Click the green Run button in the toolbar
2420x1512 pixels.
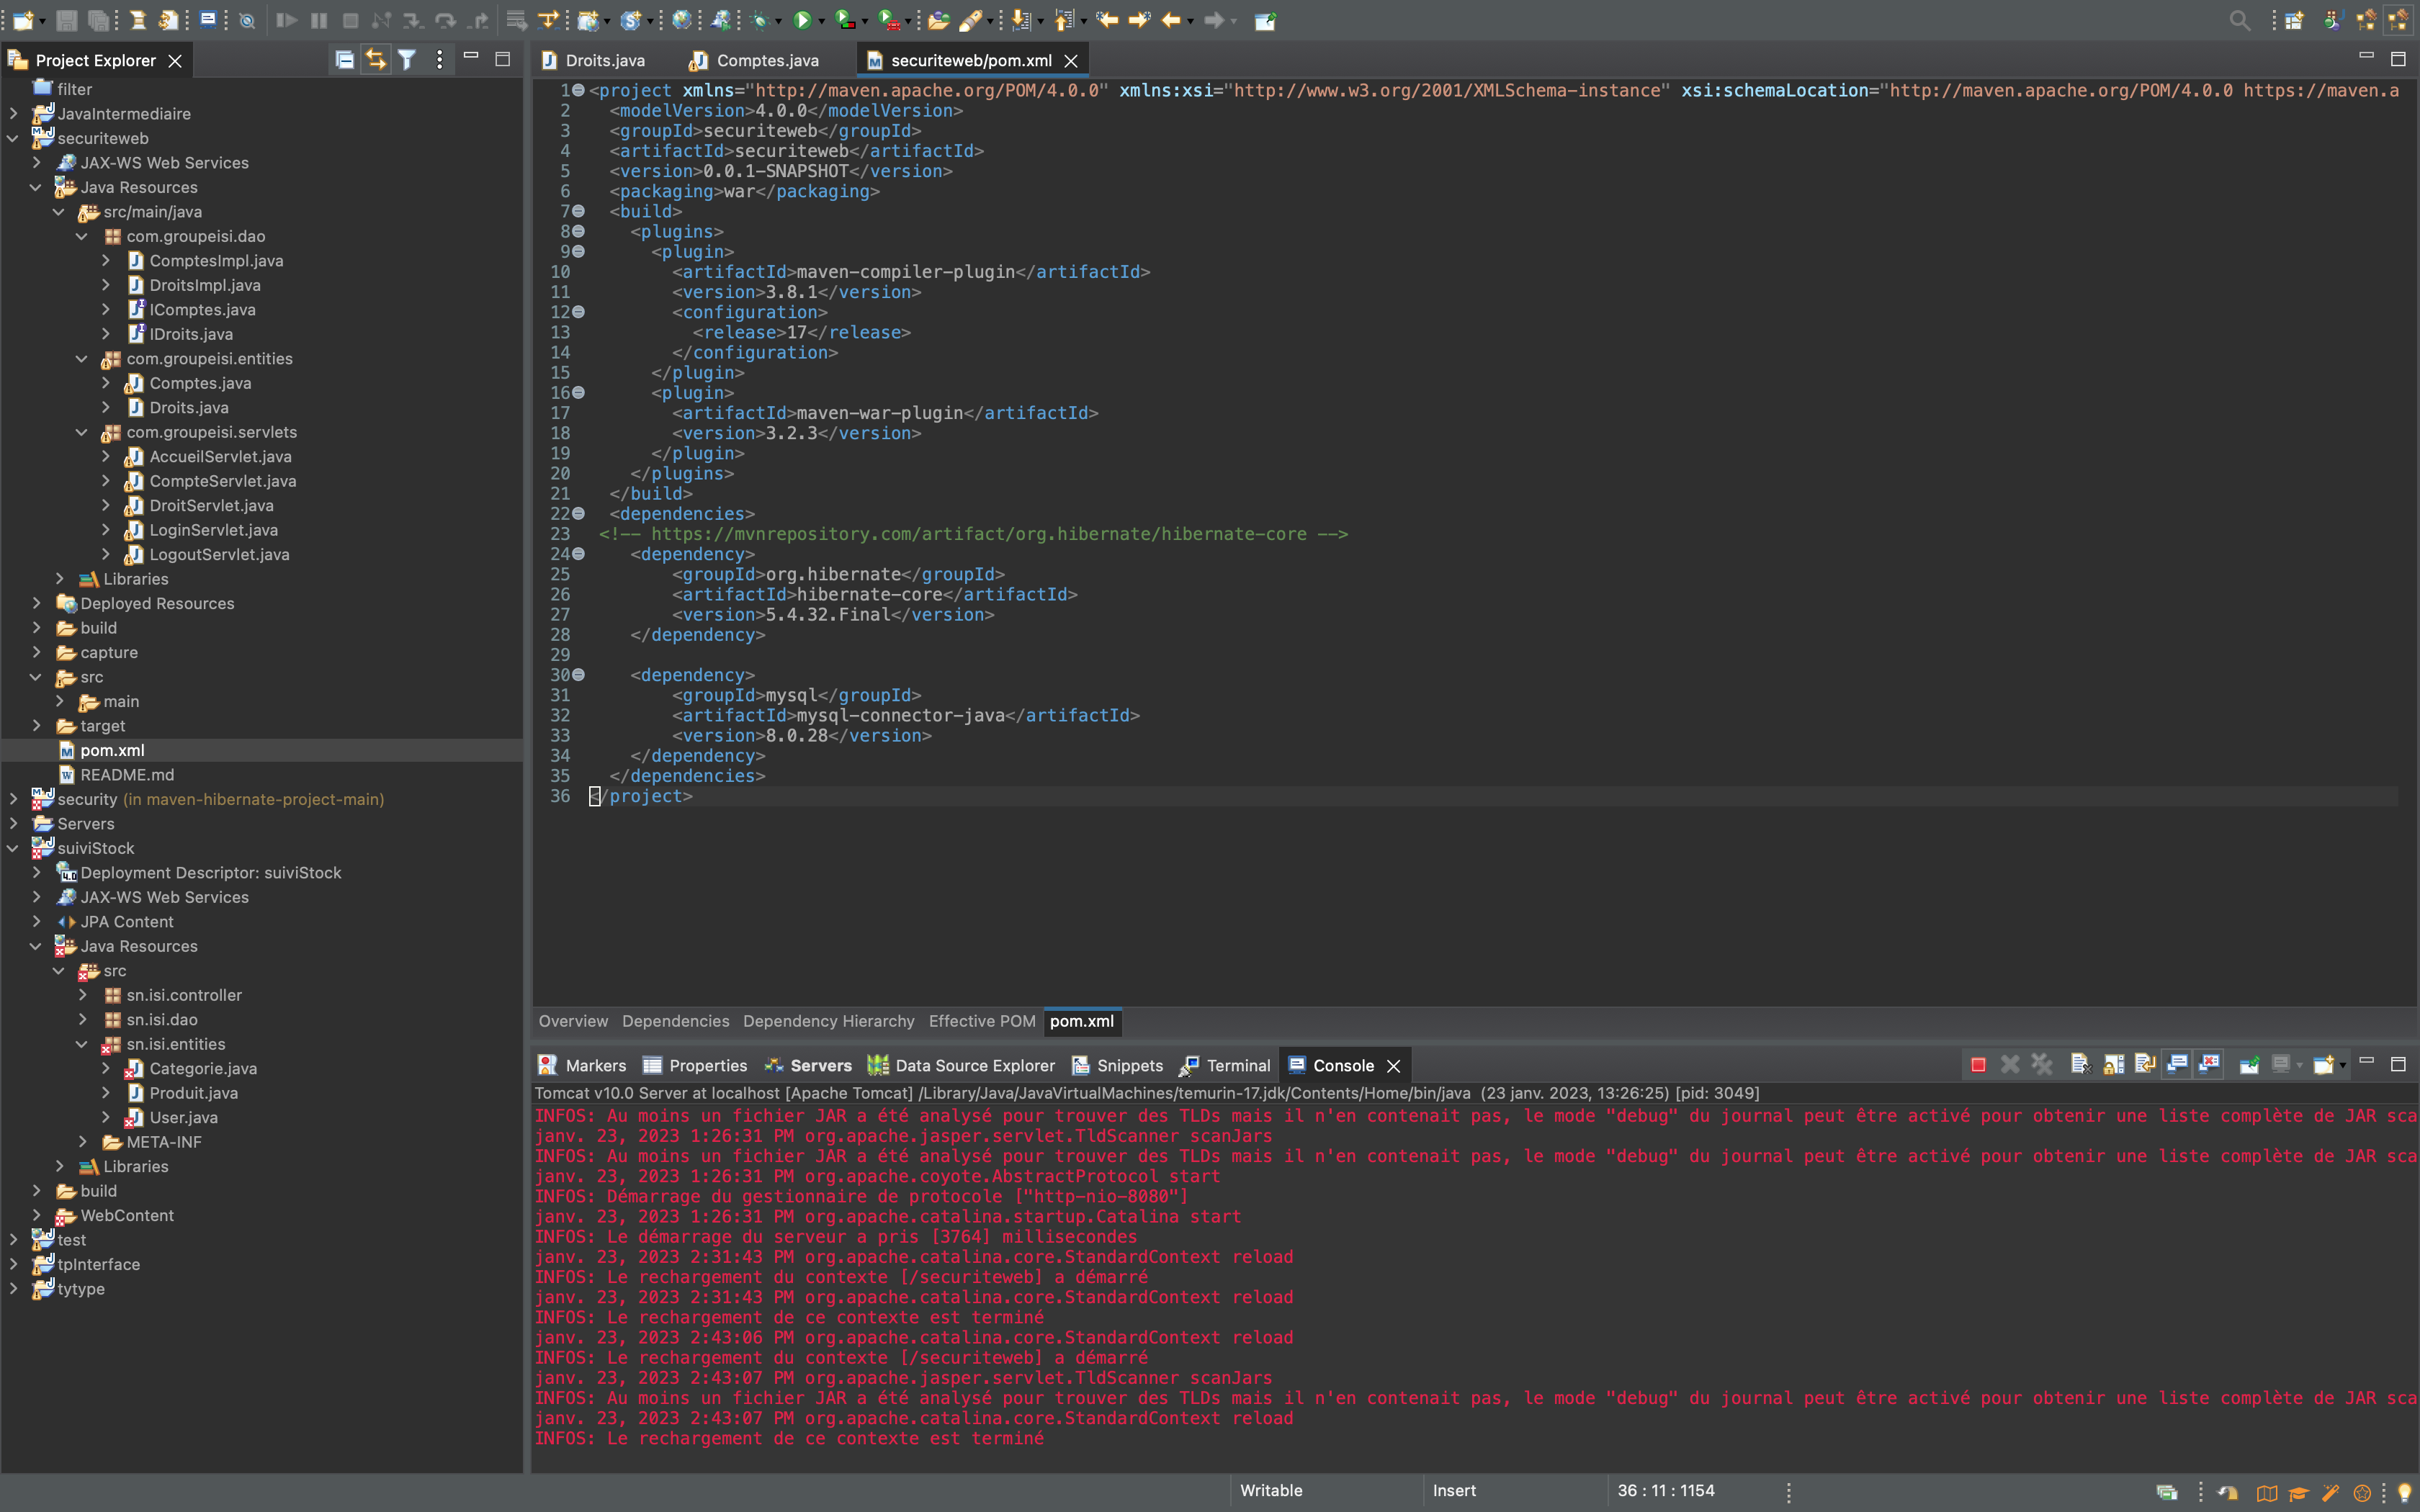click(x=802, y=20)
